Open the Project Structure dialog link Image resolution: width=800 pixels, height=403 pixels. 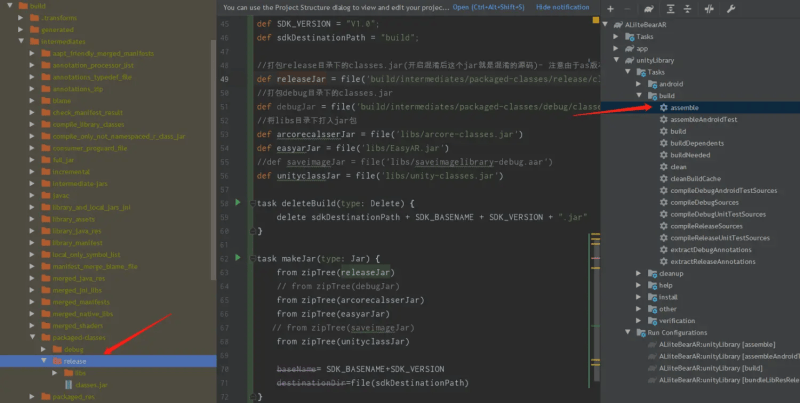(497, 7)
